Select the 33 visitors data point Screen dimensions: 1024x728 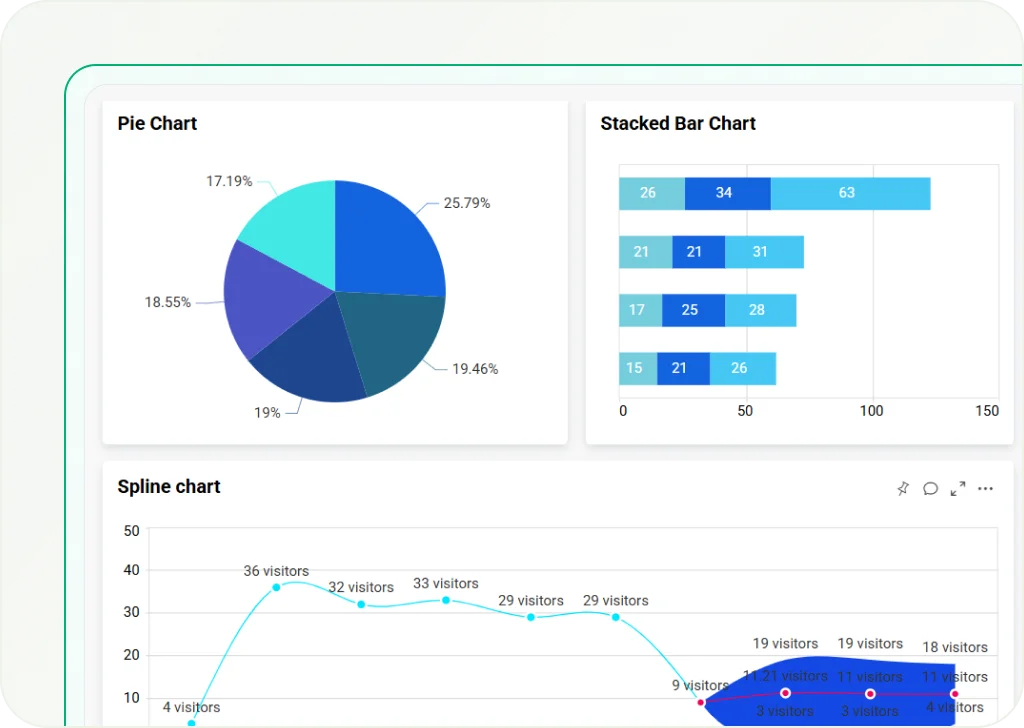446,600
